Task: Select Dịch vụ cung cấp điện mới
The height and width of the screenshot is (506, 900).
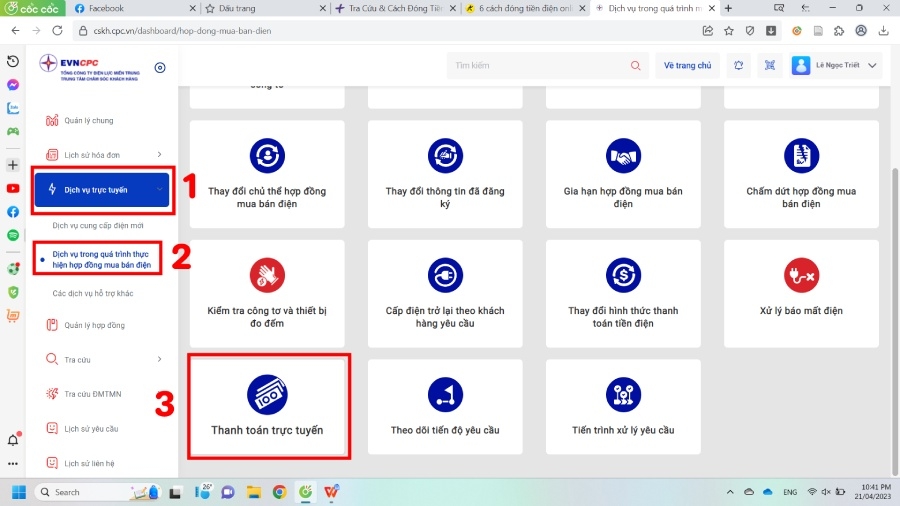Action: pyautogui.click(x=98, y=225)
